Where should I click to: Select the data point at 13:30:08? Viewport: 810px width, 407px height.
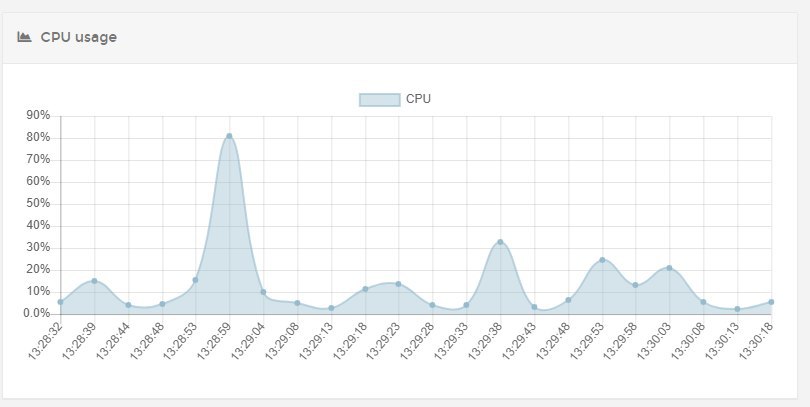pyautogui.click(x=703, y=302)
